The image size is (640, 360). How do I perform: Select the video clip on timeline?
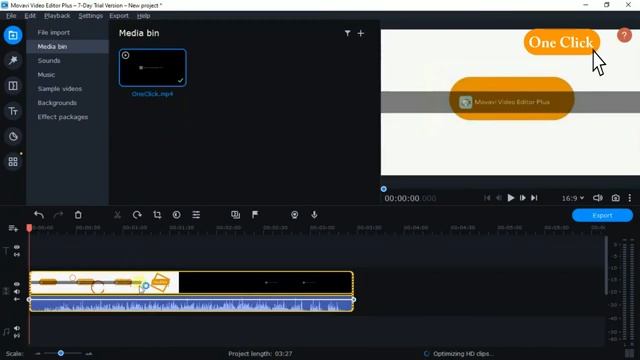[191, 282]
